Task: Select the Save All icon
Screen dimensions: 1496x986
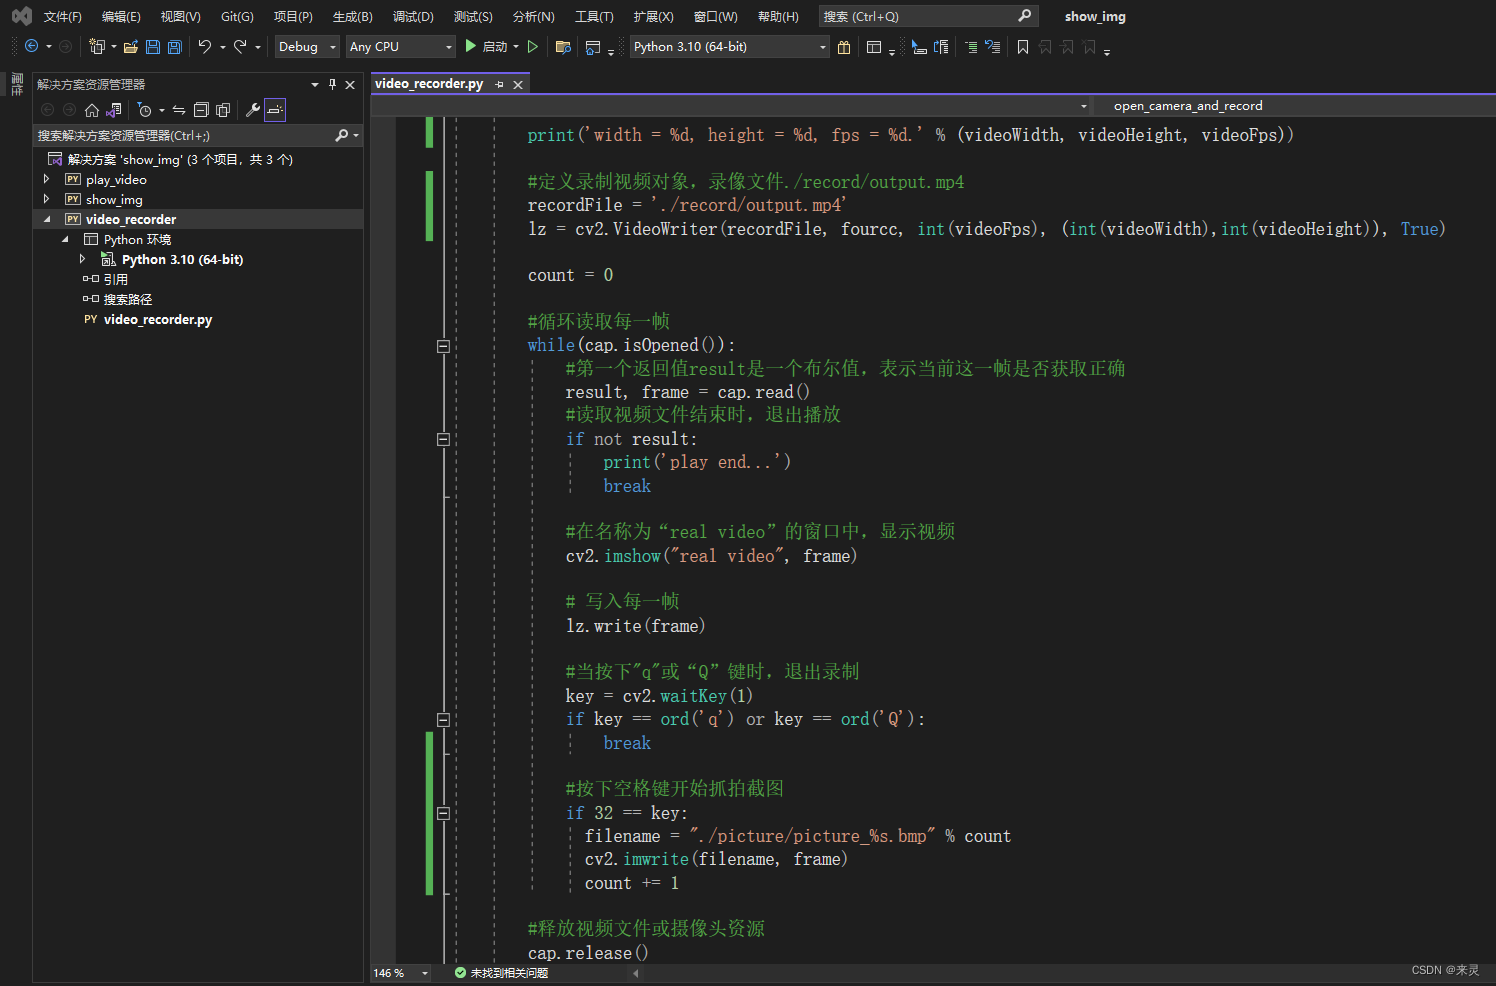Action: coord(174,47)
